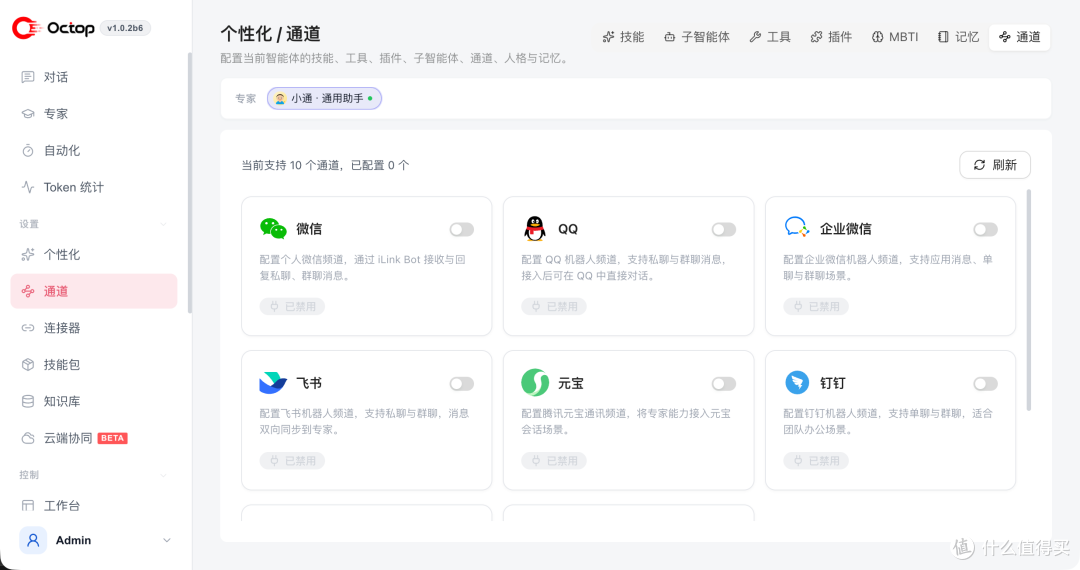
Task: Click the refresh arrows icon in 刷新
Action: point(979,165)
